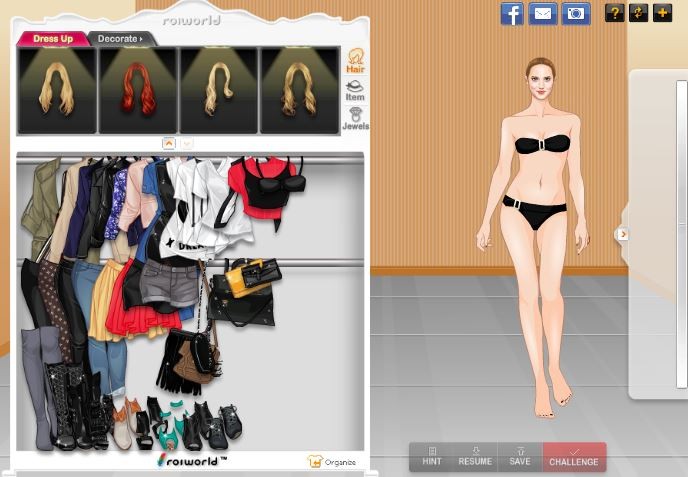Open help with the question mark icon
The width and height of the screenshot is (688, 477).
pyautogui.click(x=614, y=13)
